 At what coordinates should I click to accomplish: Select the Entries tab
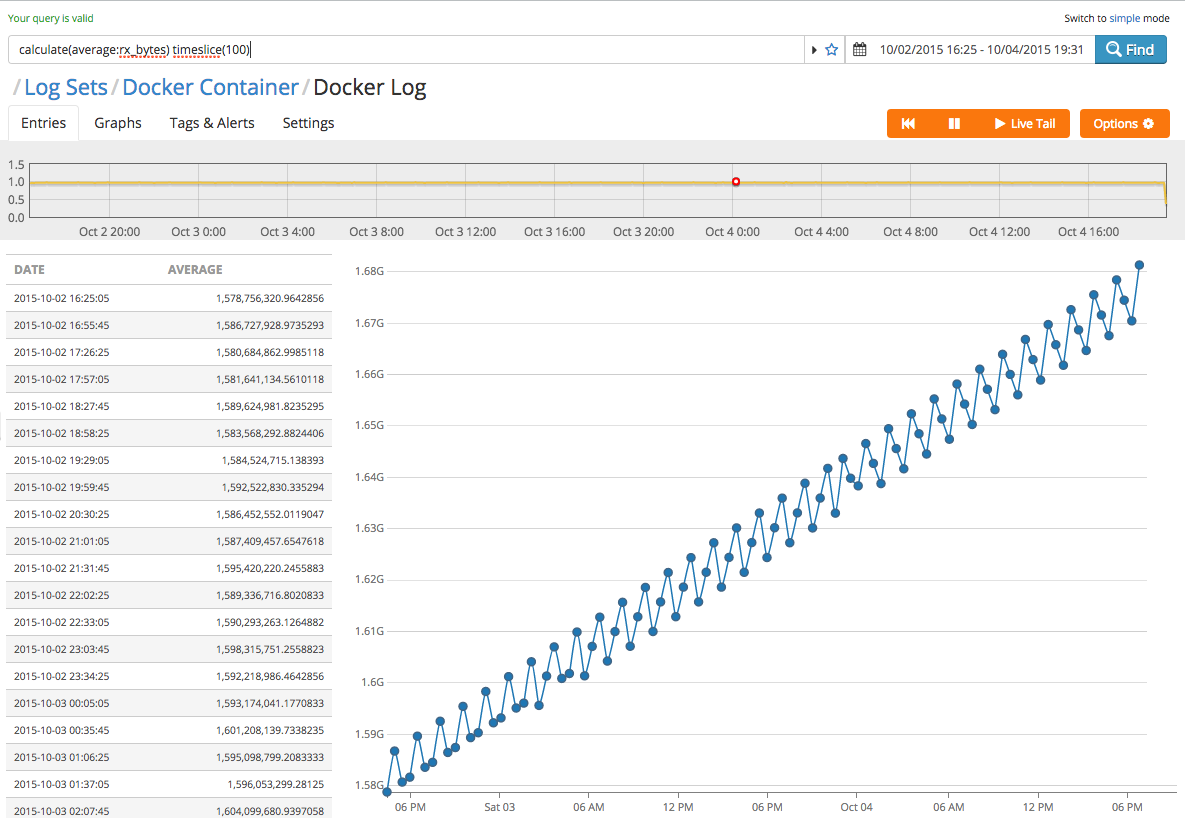click(x=43, y=123)
